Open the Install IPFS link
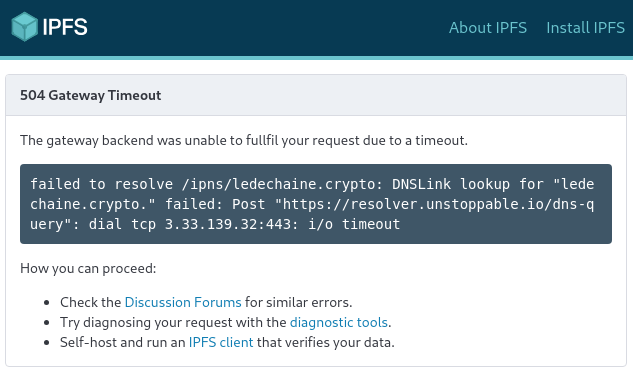 585,28
